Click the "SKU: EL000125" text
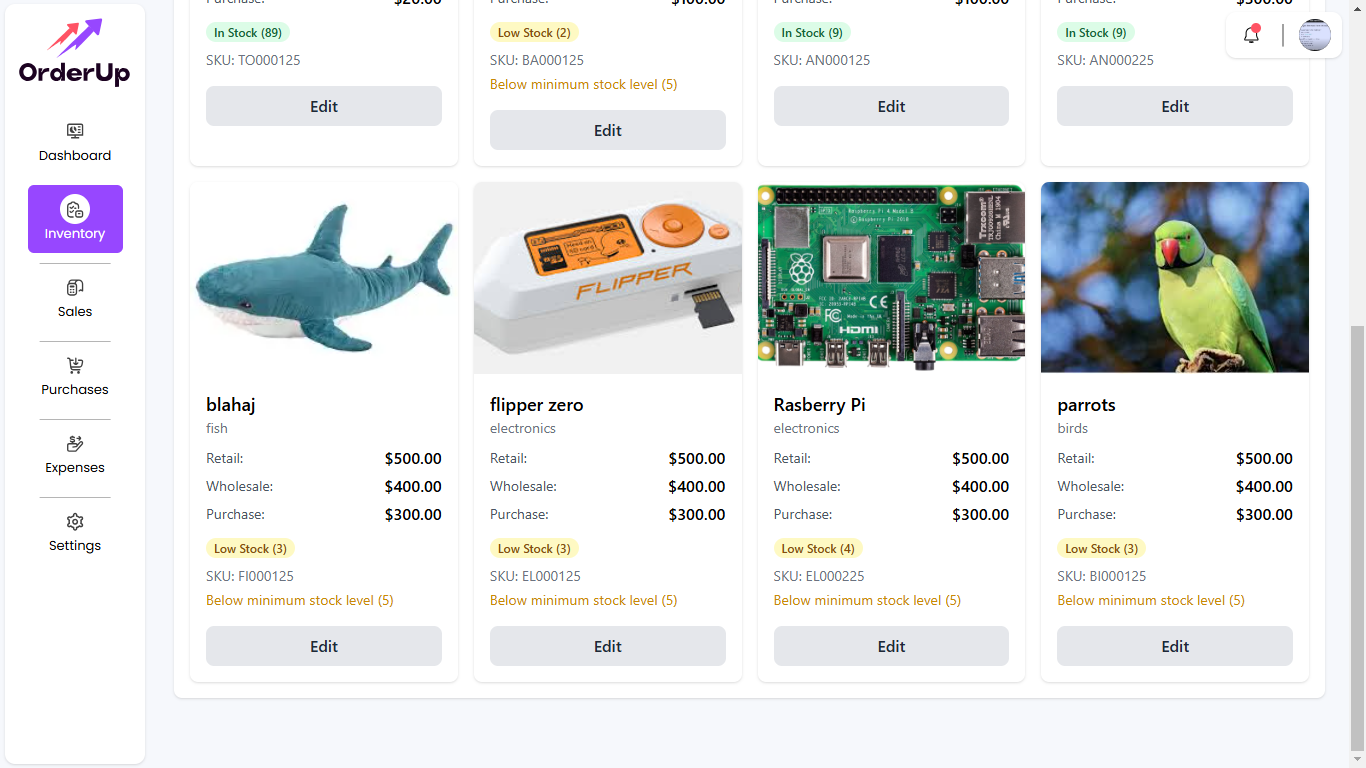 point(535,576)
